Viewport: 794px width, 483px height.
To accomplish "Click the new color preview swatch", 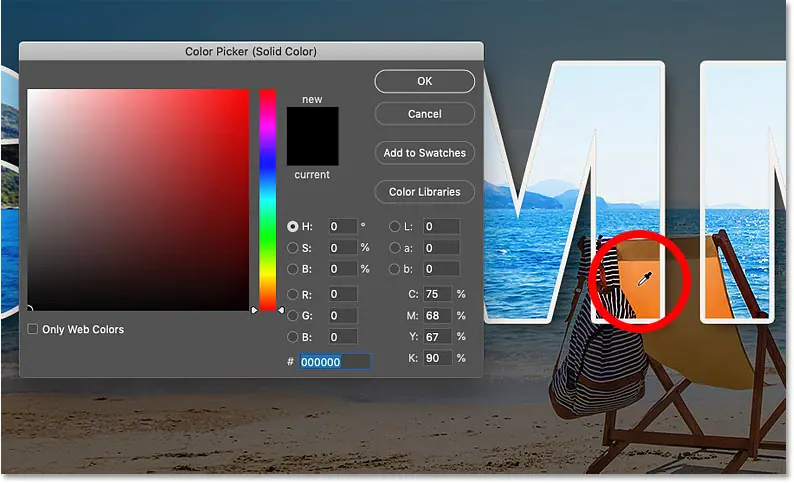I will point(312,122).
